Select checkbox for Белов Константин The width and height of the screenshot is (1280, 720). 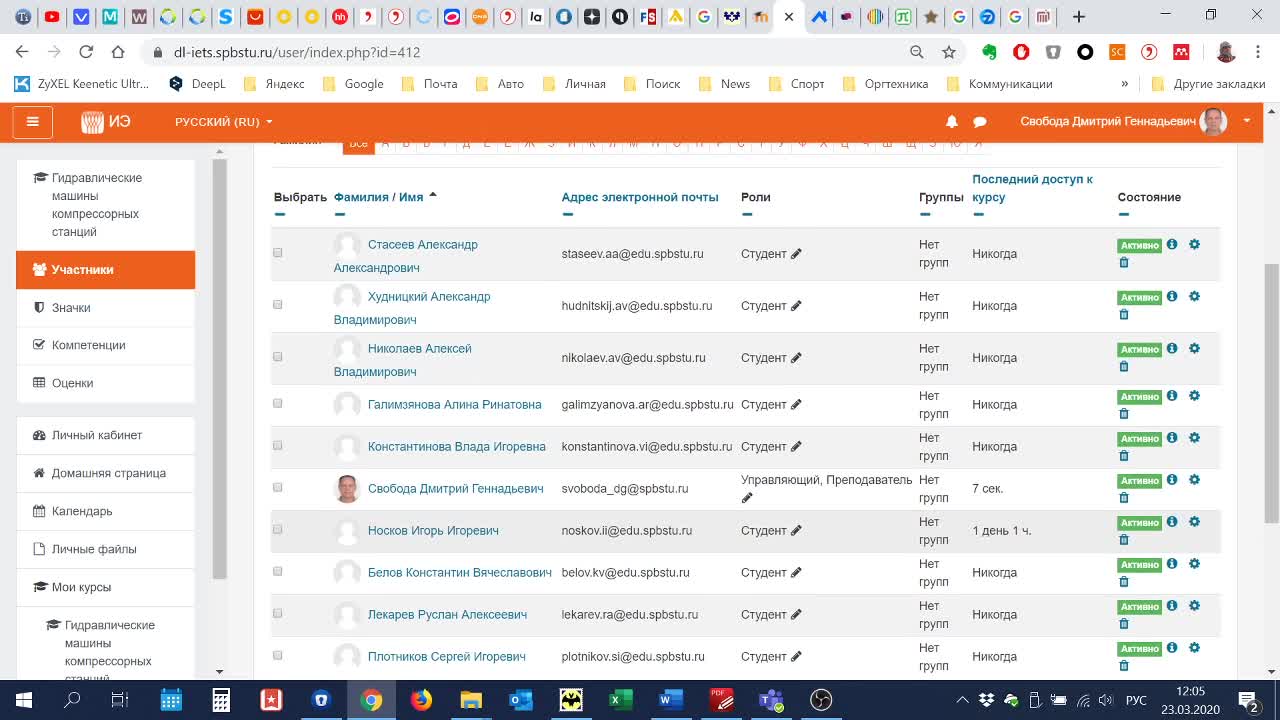278,572
